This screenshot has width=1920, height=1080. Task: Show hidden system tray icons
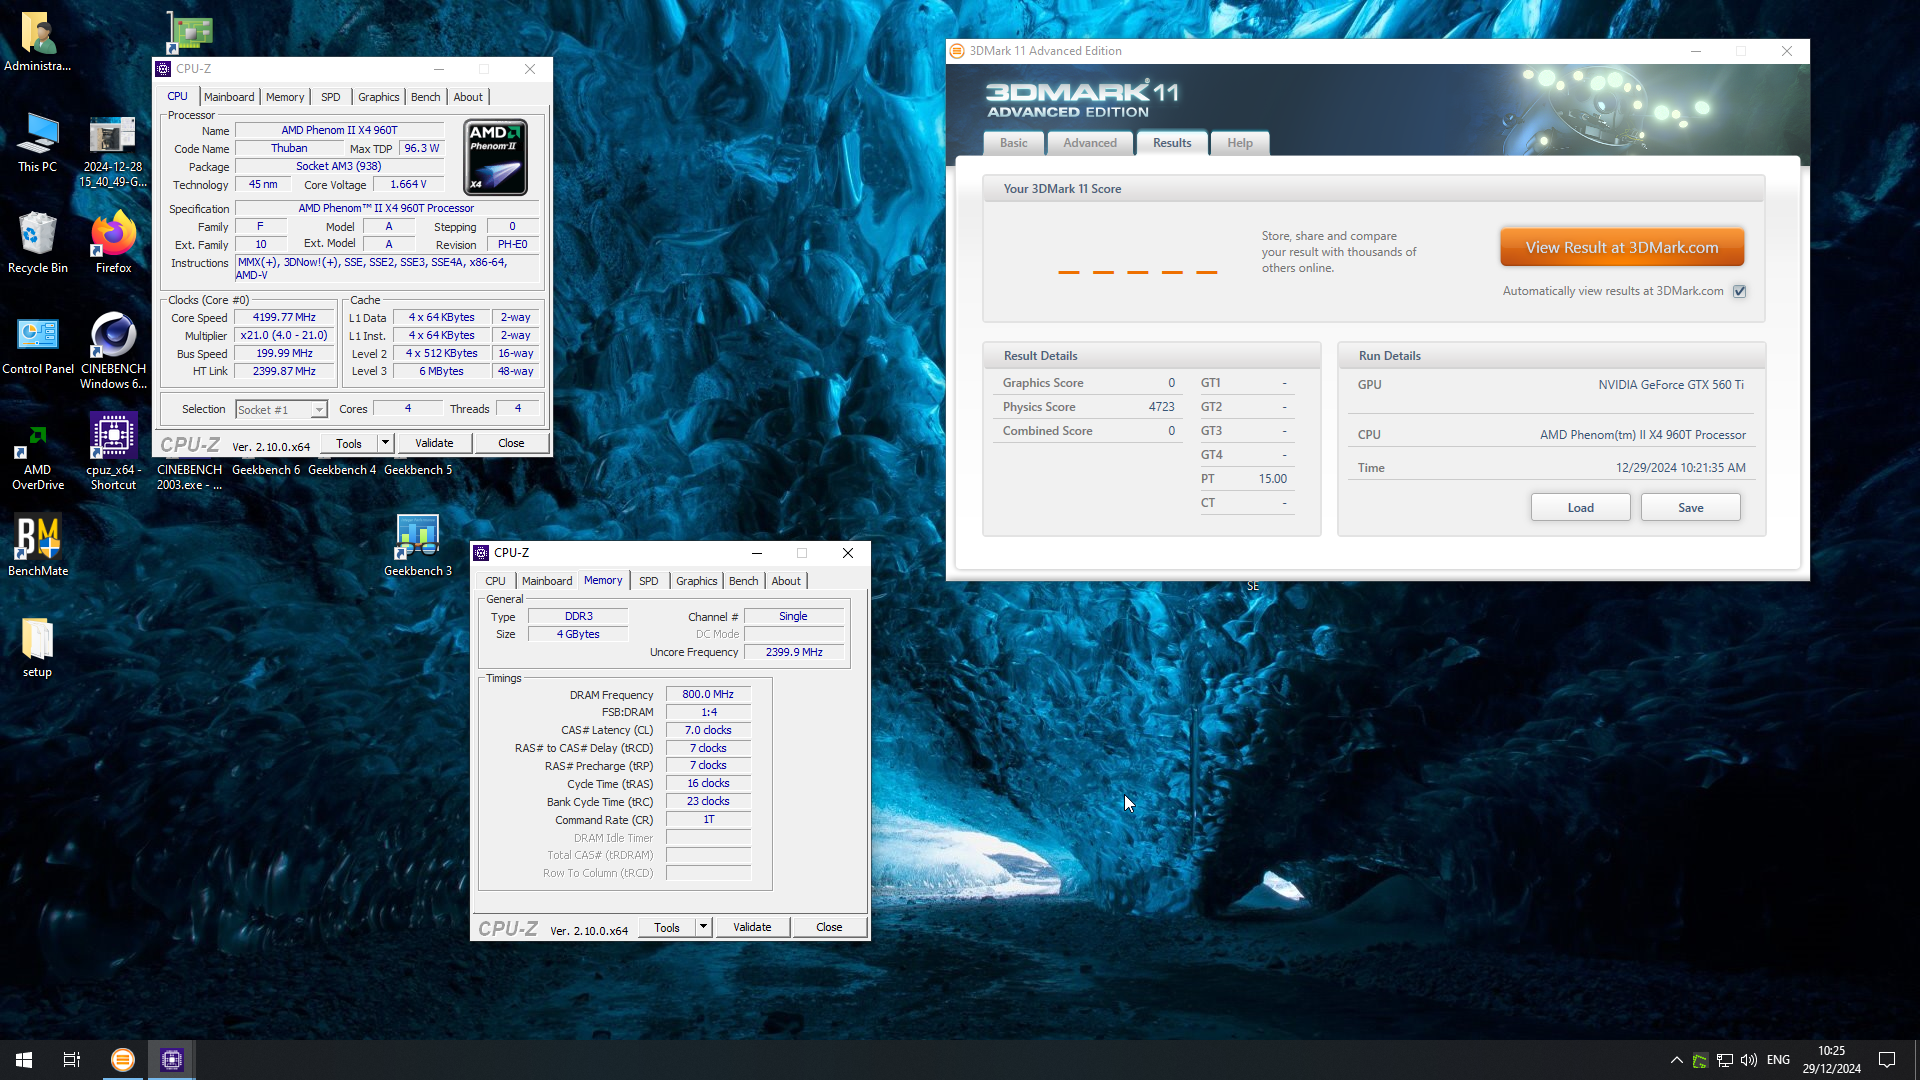tap(1676, 1060)
